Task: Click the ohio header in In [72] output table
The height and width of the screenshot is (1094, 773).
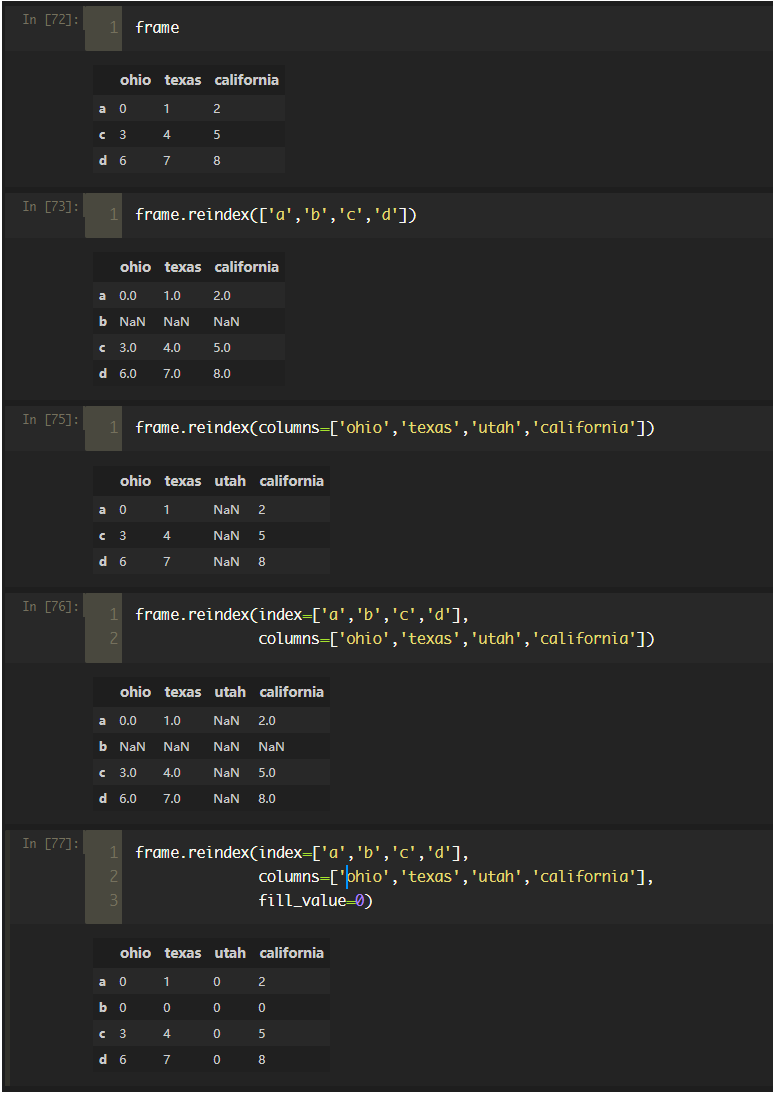Action: pyautogui.click(x=135, y=80)
